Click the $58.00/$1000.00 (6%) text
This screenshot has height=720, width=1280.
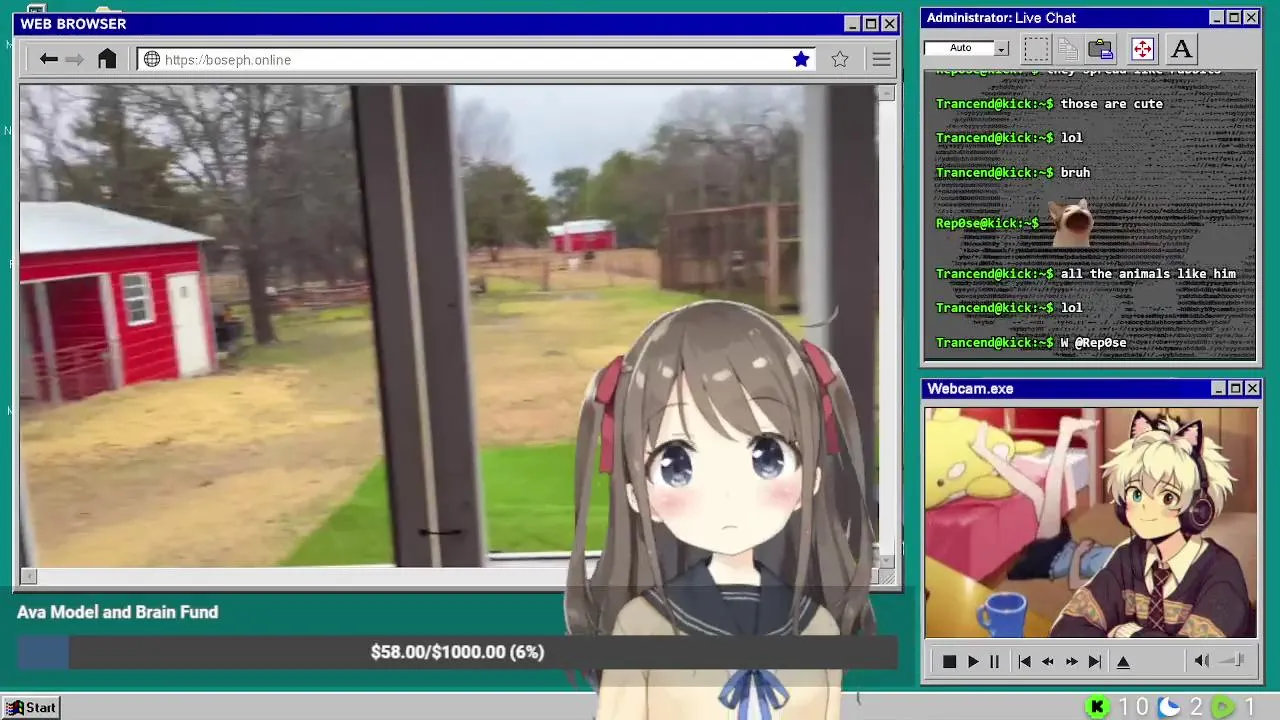pos(457,652)
